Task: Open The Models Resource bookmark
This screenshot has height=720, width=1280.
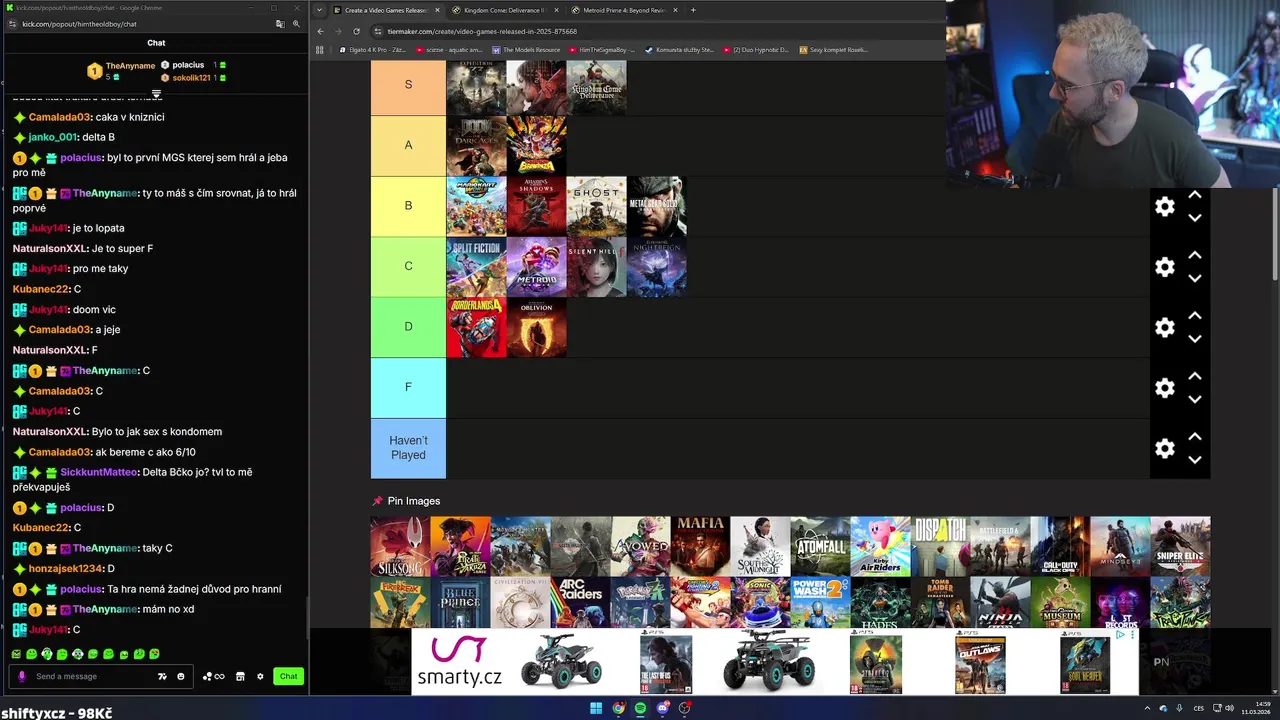Action: (x=526, y=49)
